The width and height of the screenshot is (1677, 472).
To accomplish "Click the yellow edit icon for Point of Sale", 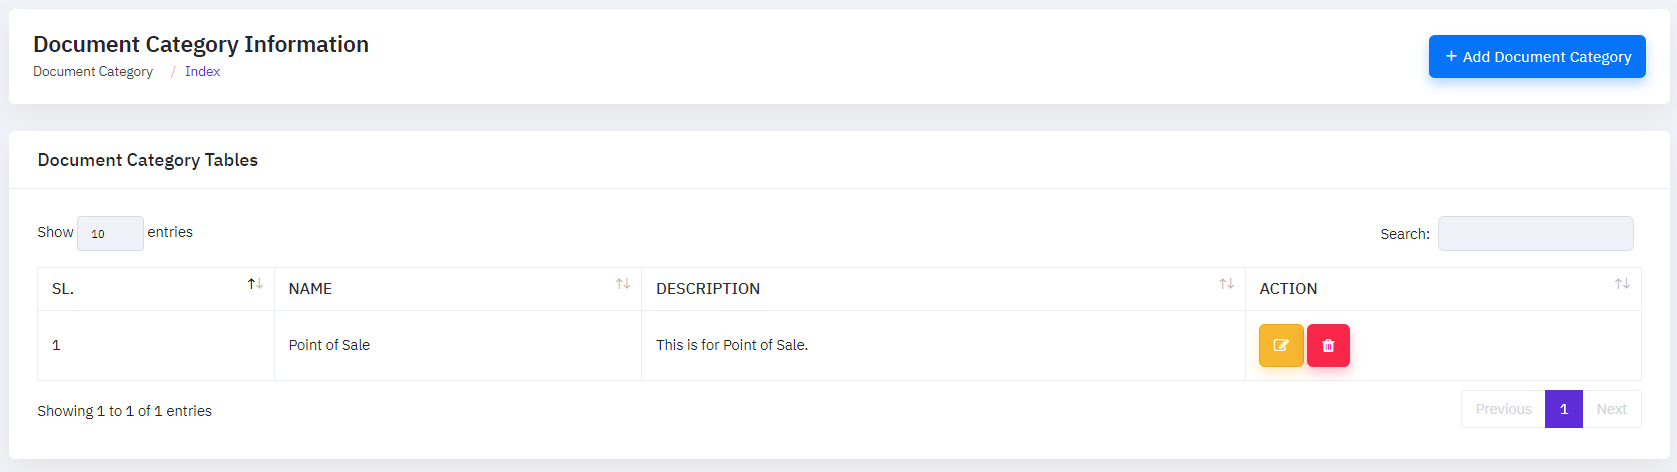I will click(1281, 346).
